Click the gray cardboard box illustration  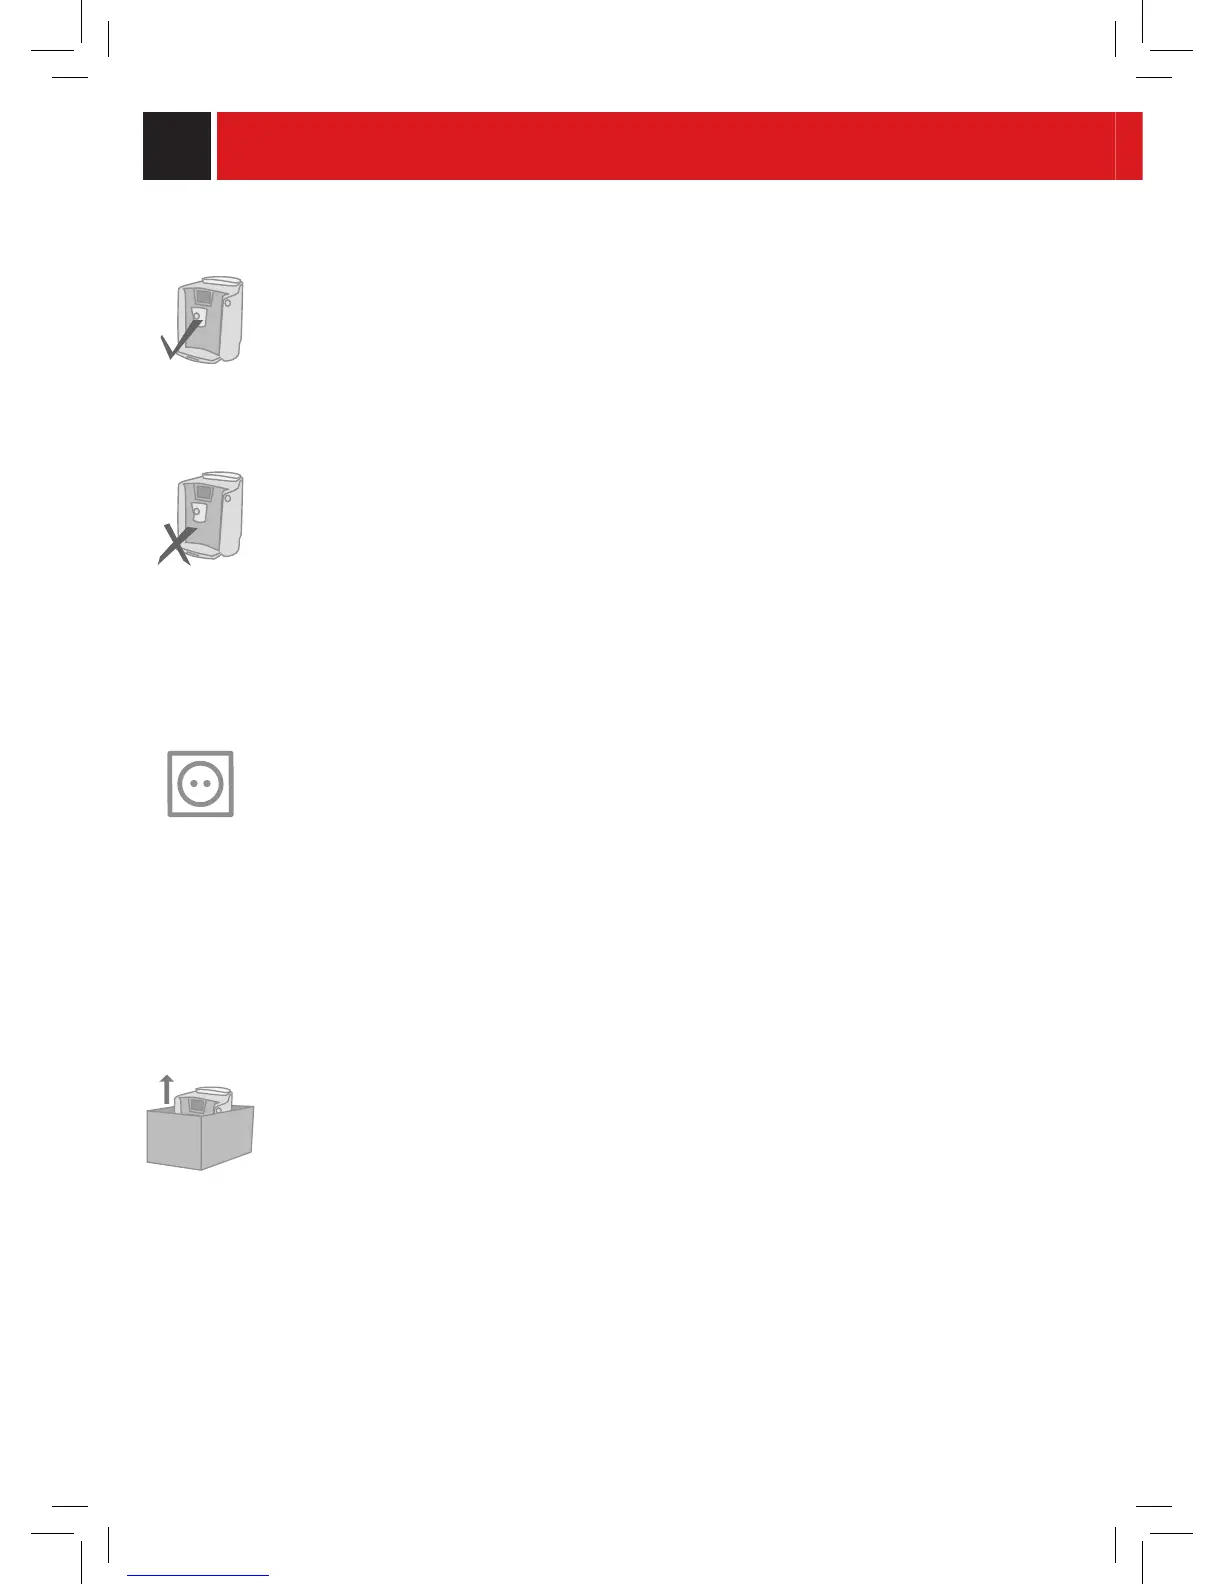pyautogui.click(x=200, y=1137)
